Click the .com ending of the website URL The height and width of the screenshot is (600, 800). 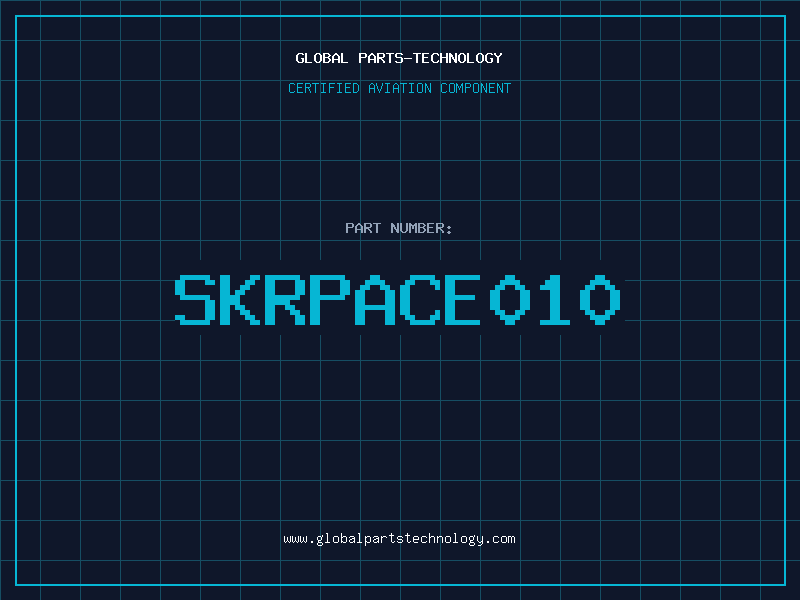[x=500, y=539]
